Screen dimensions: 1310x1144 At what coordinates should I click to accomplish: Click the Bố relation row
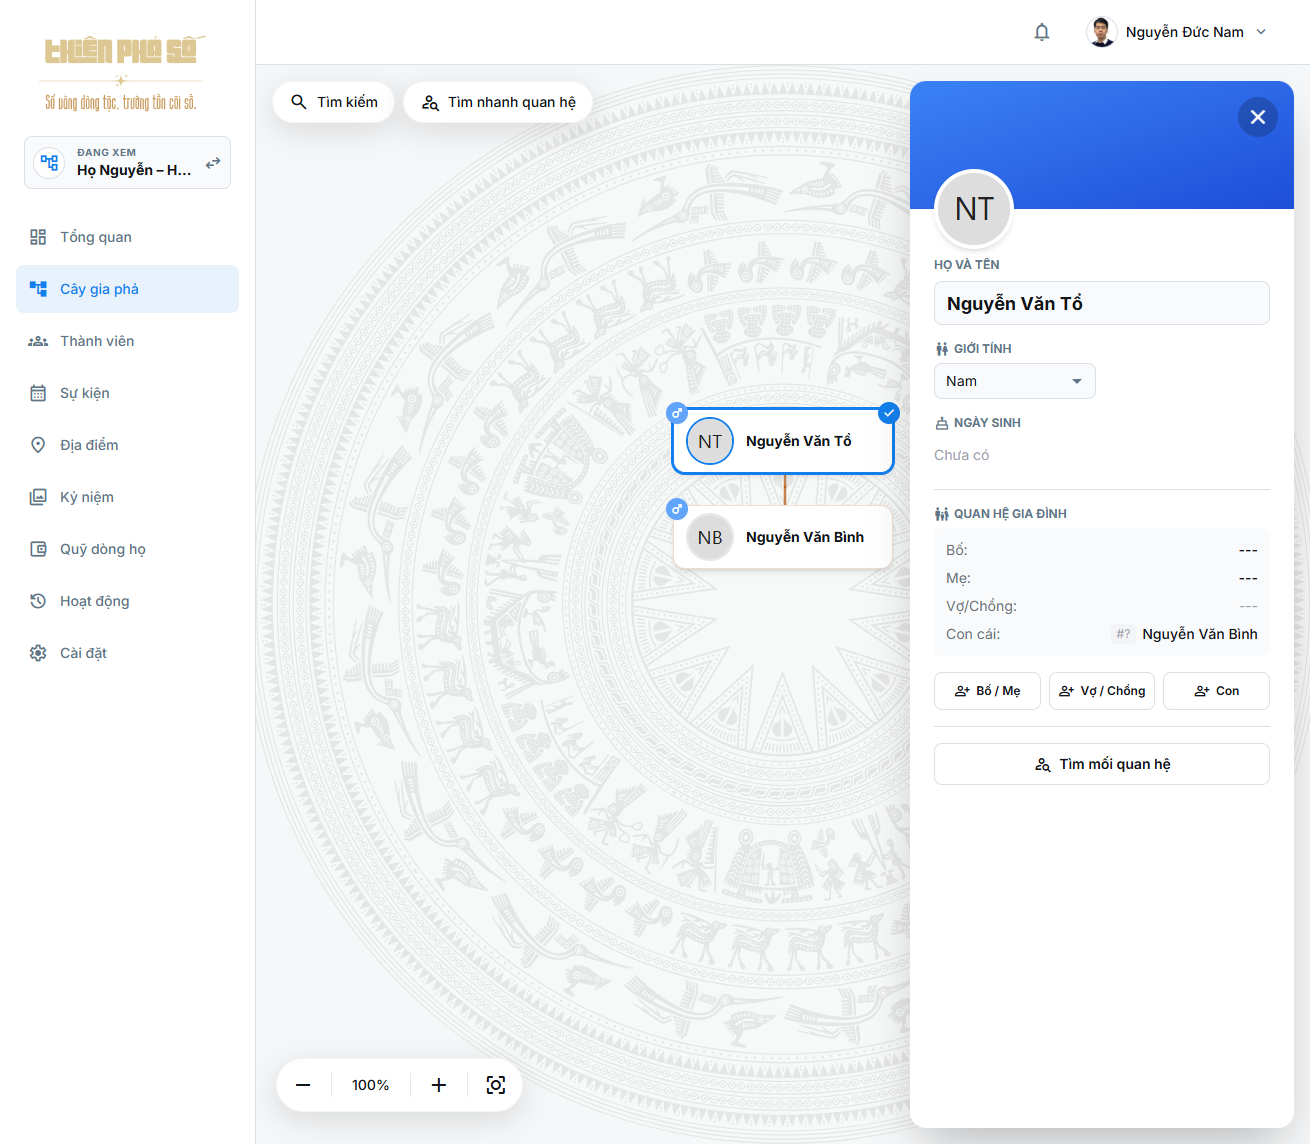coord(1102,550)
